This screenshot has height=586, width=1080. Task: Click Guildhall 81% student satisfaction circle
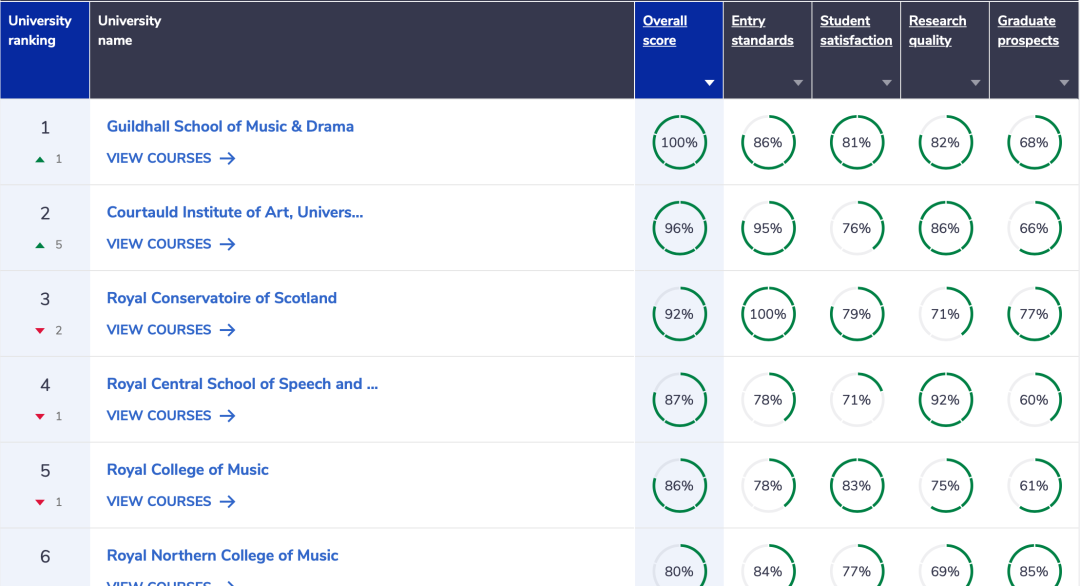click(857, 143)
